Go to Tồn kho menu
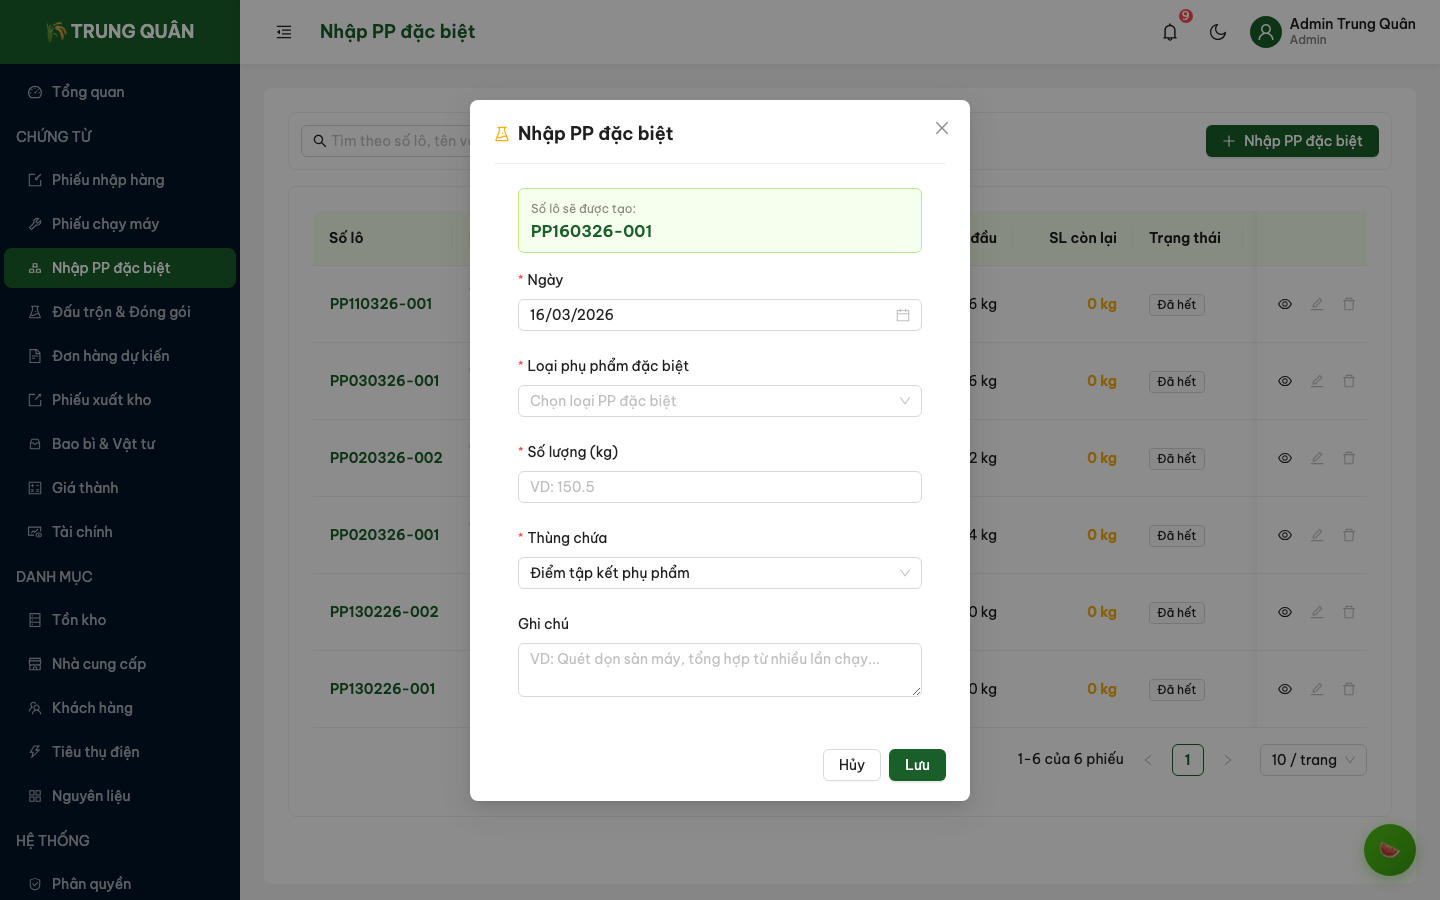Viewport: 1440px width, 900px height. click(x=79, y=620)
